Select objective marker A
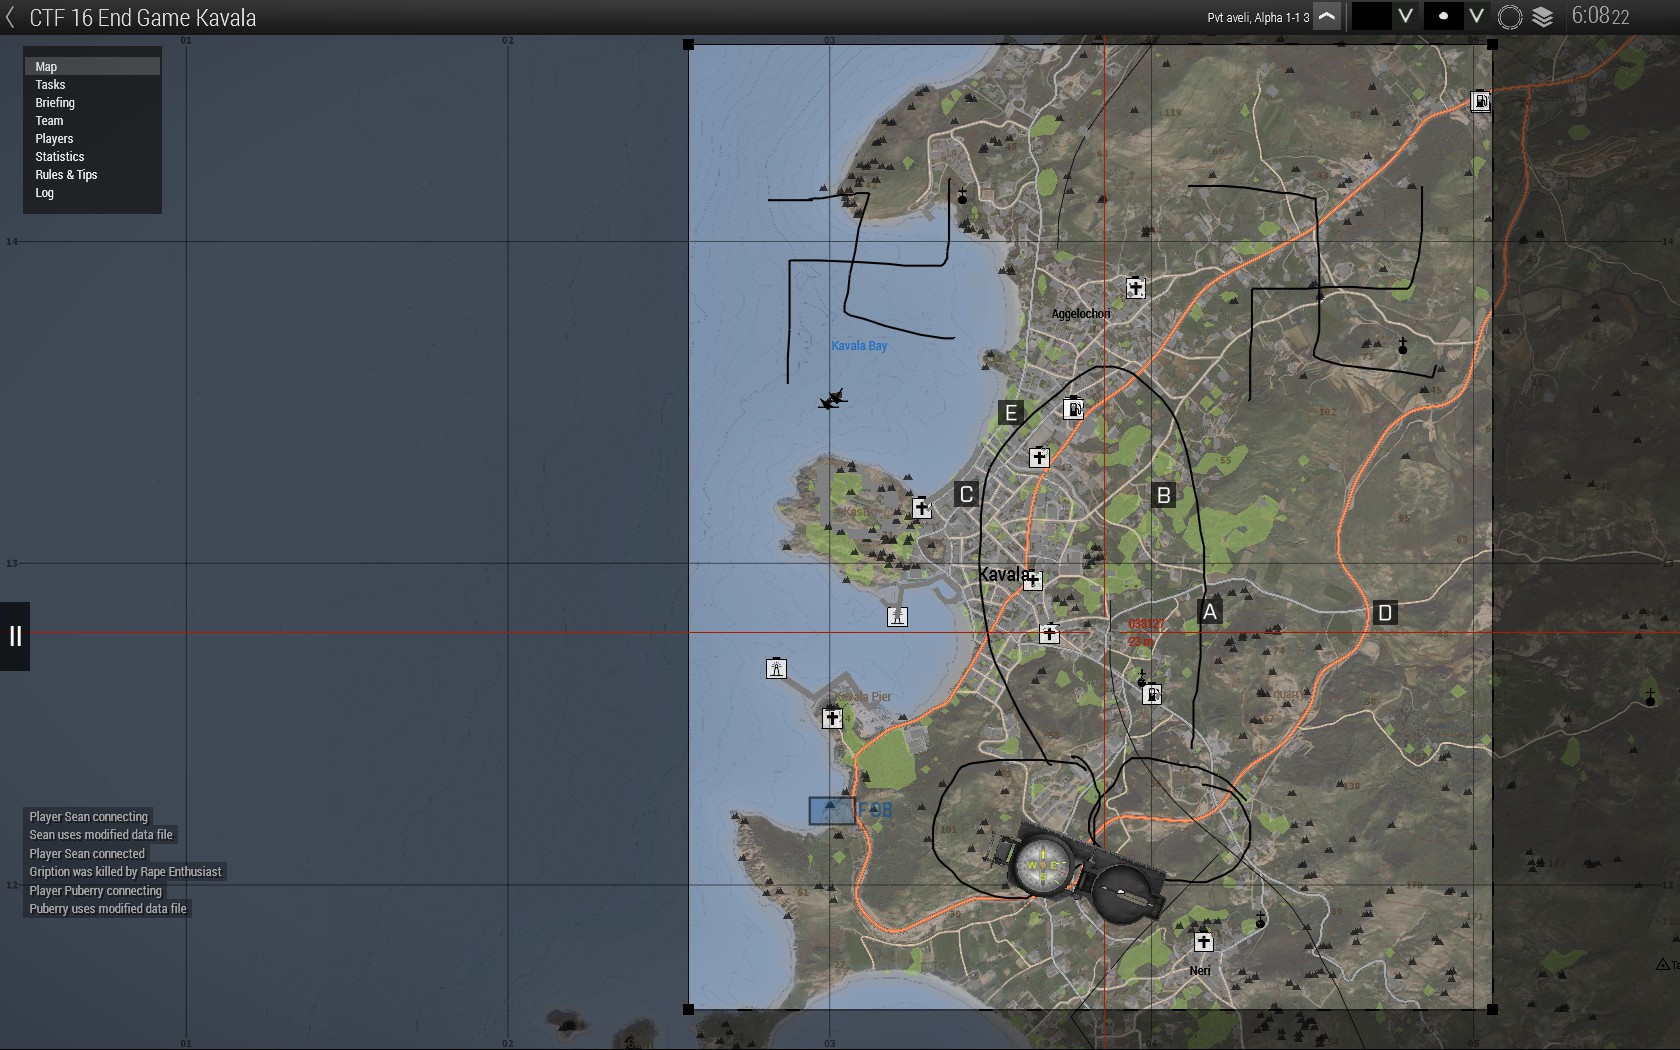1680x1050 pixels. (x=1210, y=612)
